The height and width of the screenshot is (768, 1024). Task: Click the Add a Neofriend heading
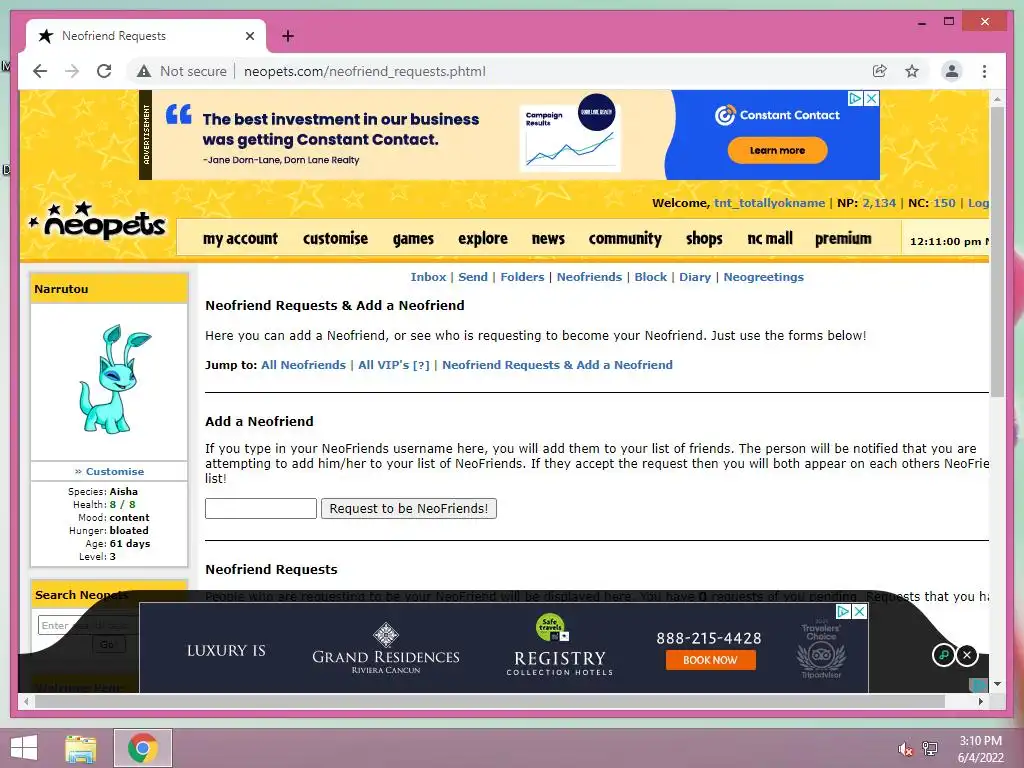pos(259,421)
